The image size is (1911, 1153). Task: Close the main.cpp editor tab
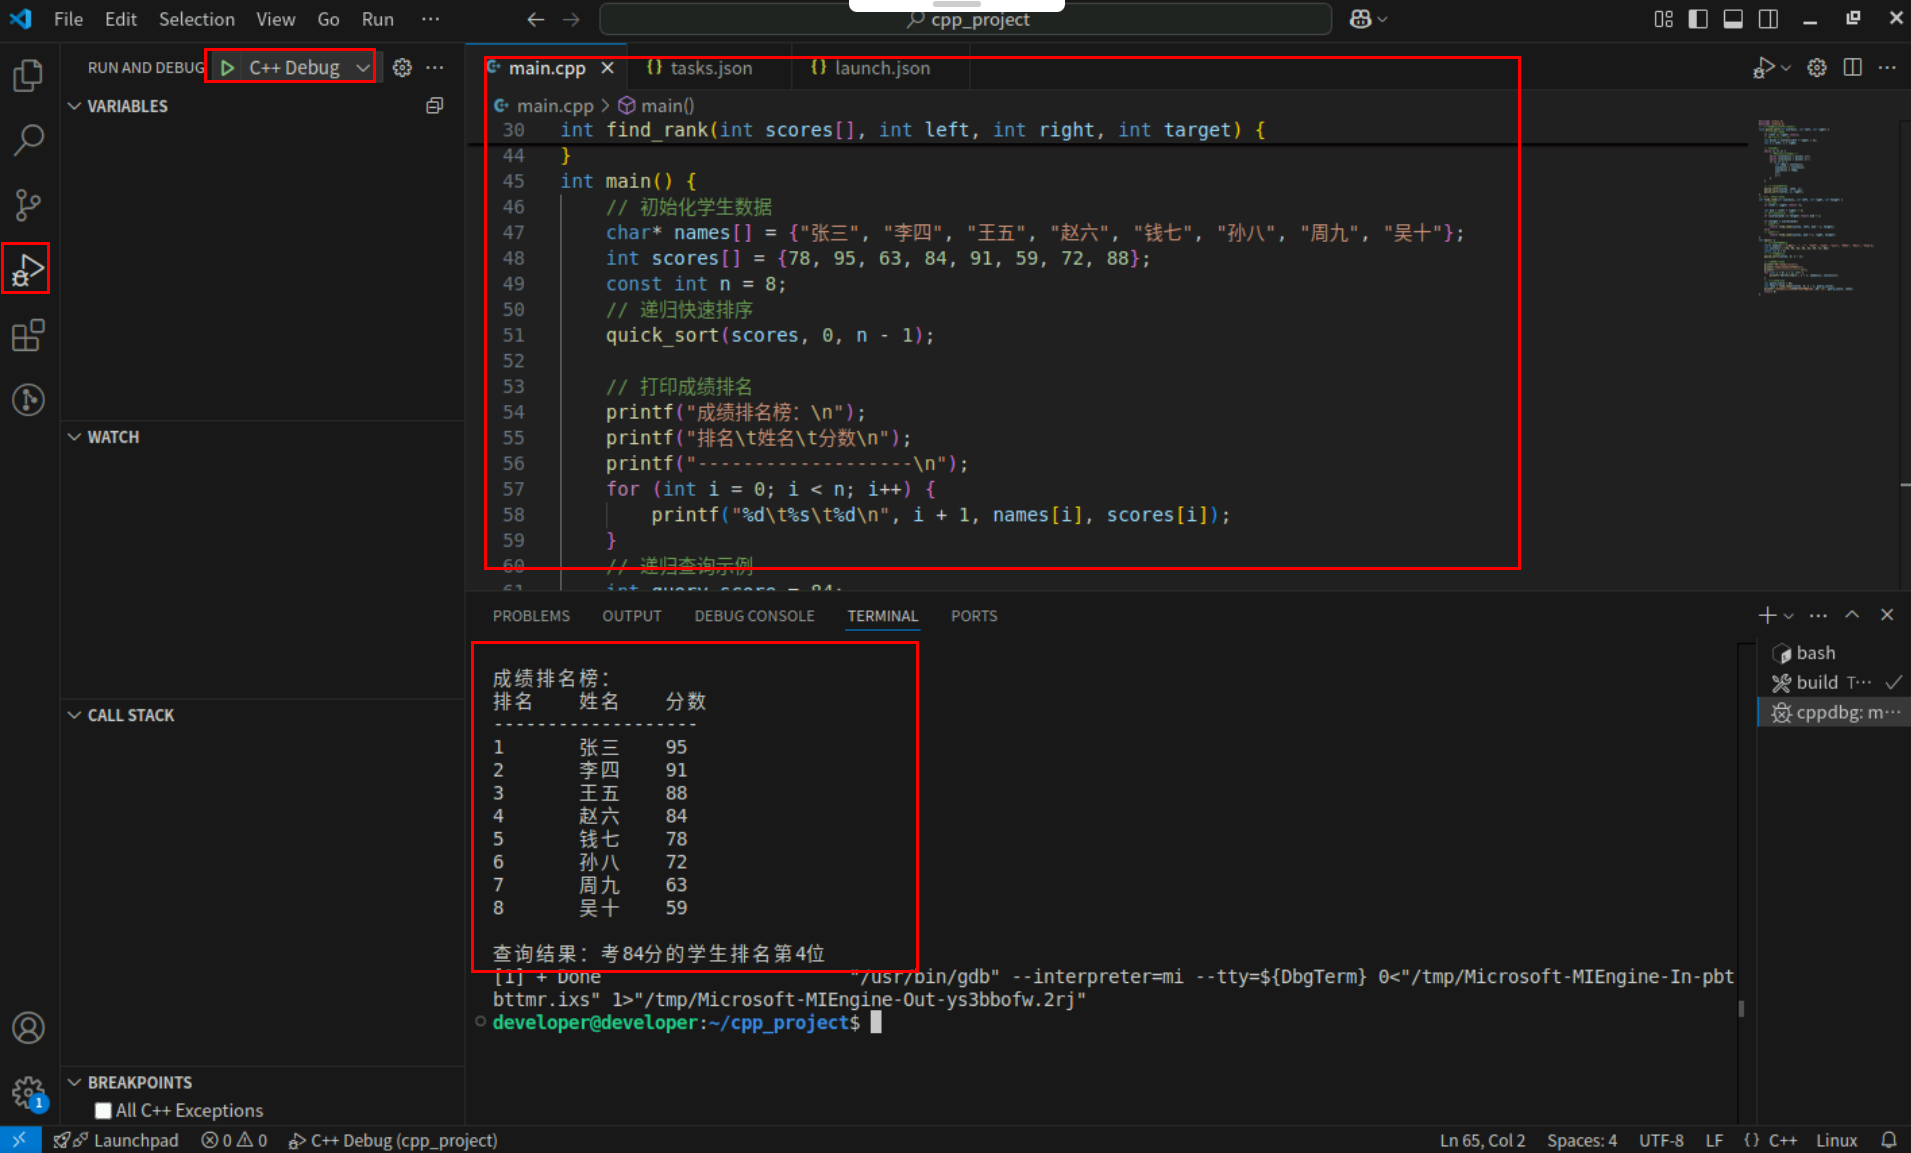pos(607,68)
